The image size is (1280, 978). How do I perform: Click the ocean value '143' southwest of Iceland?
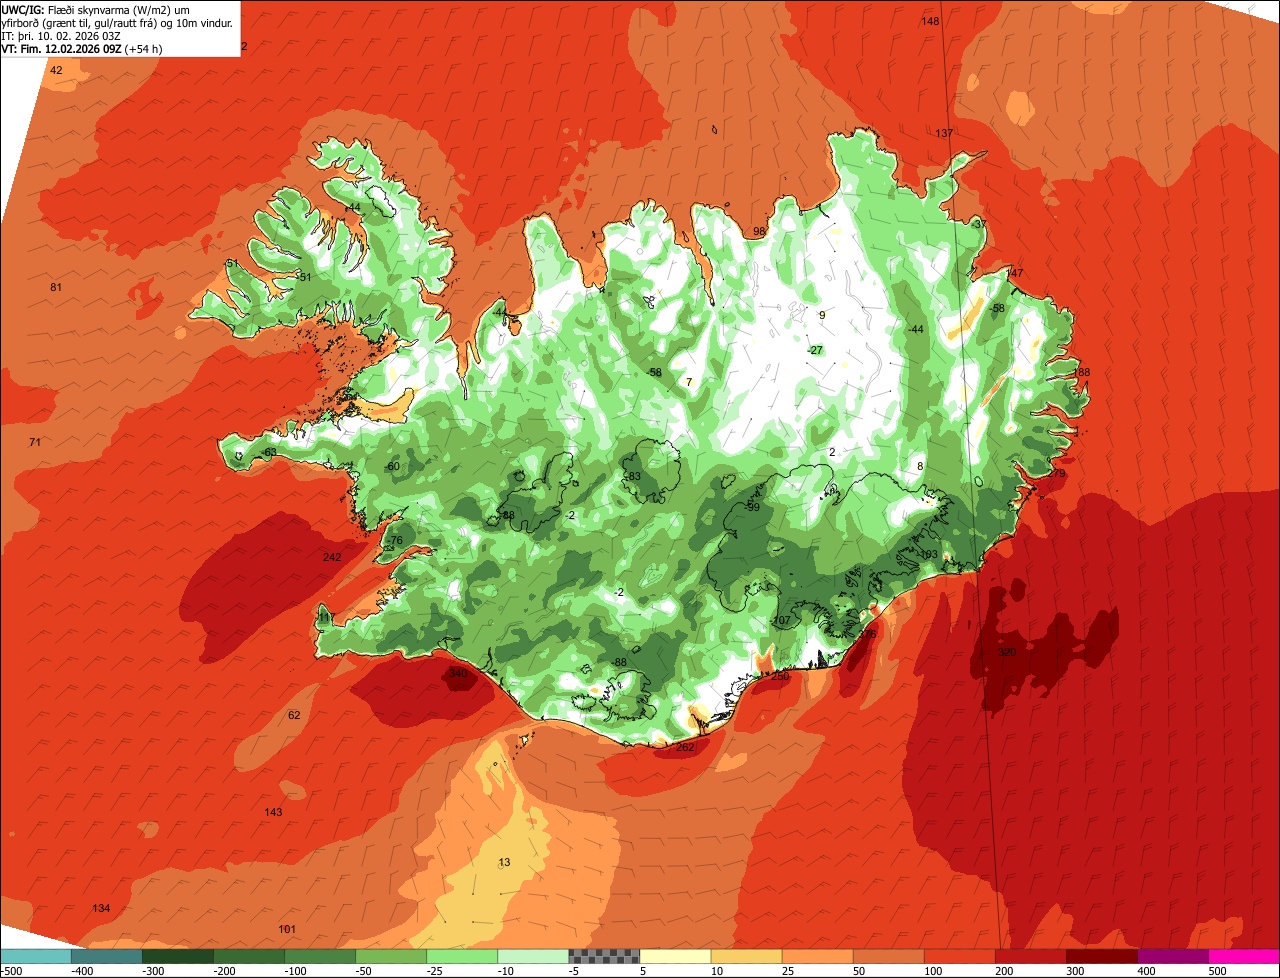pyautogui.click(x=273, y=812)
